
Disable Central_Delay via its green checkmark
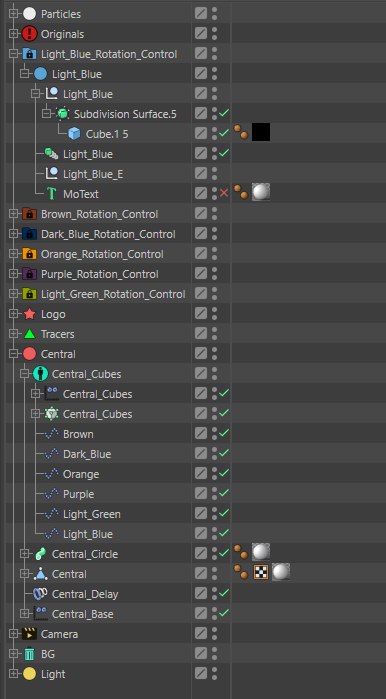click(x=224, y=593)
